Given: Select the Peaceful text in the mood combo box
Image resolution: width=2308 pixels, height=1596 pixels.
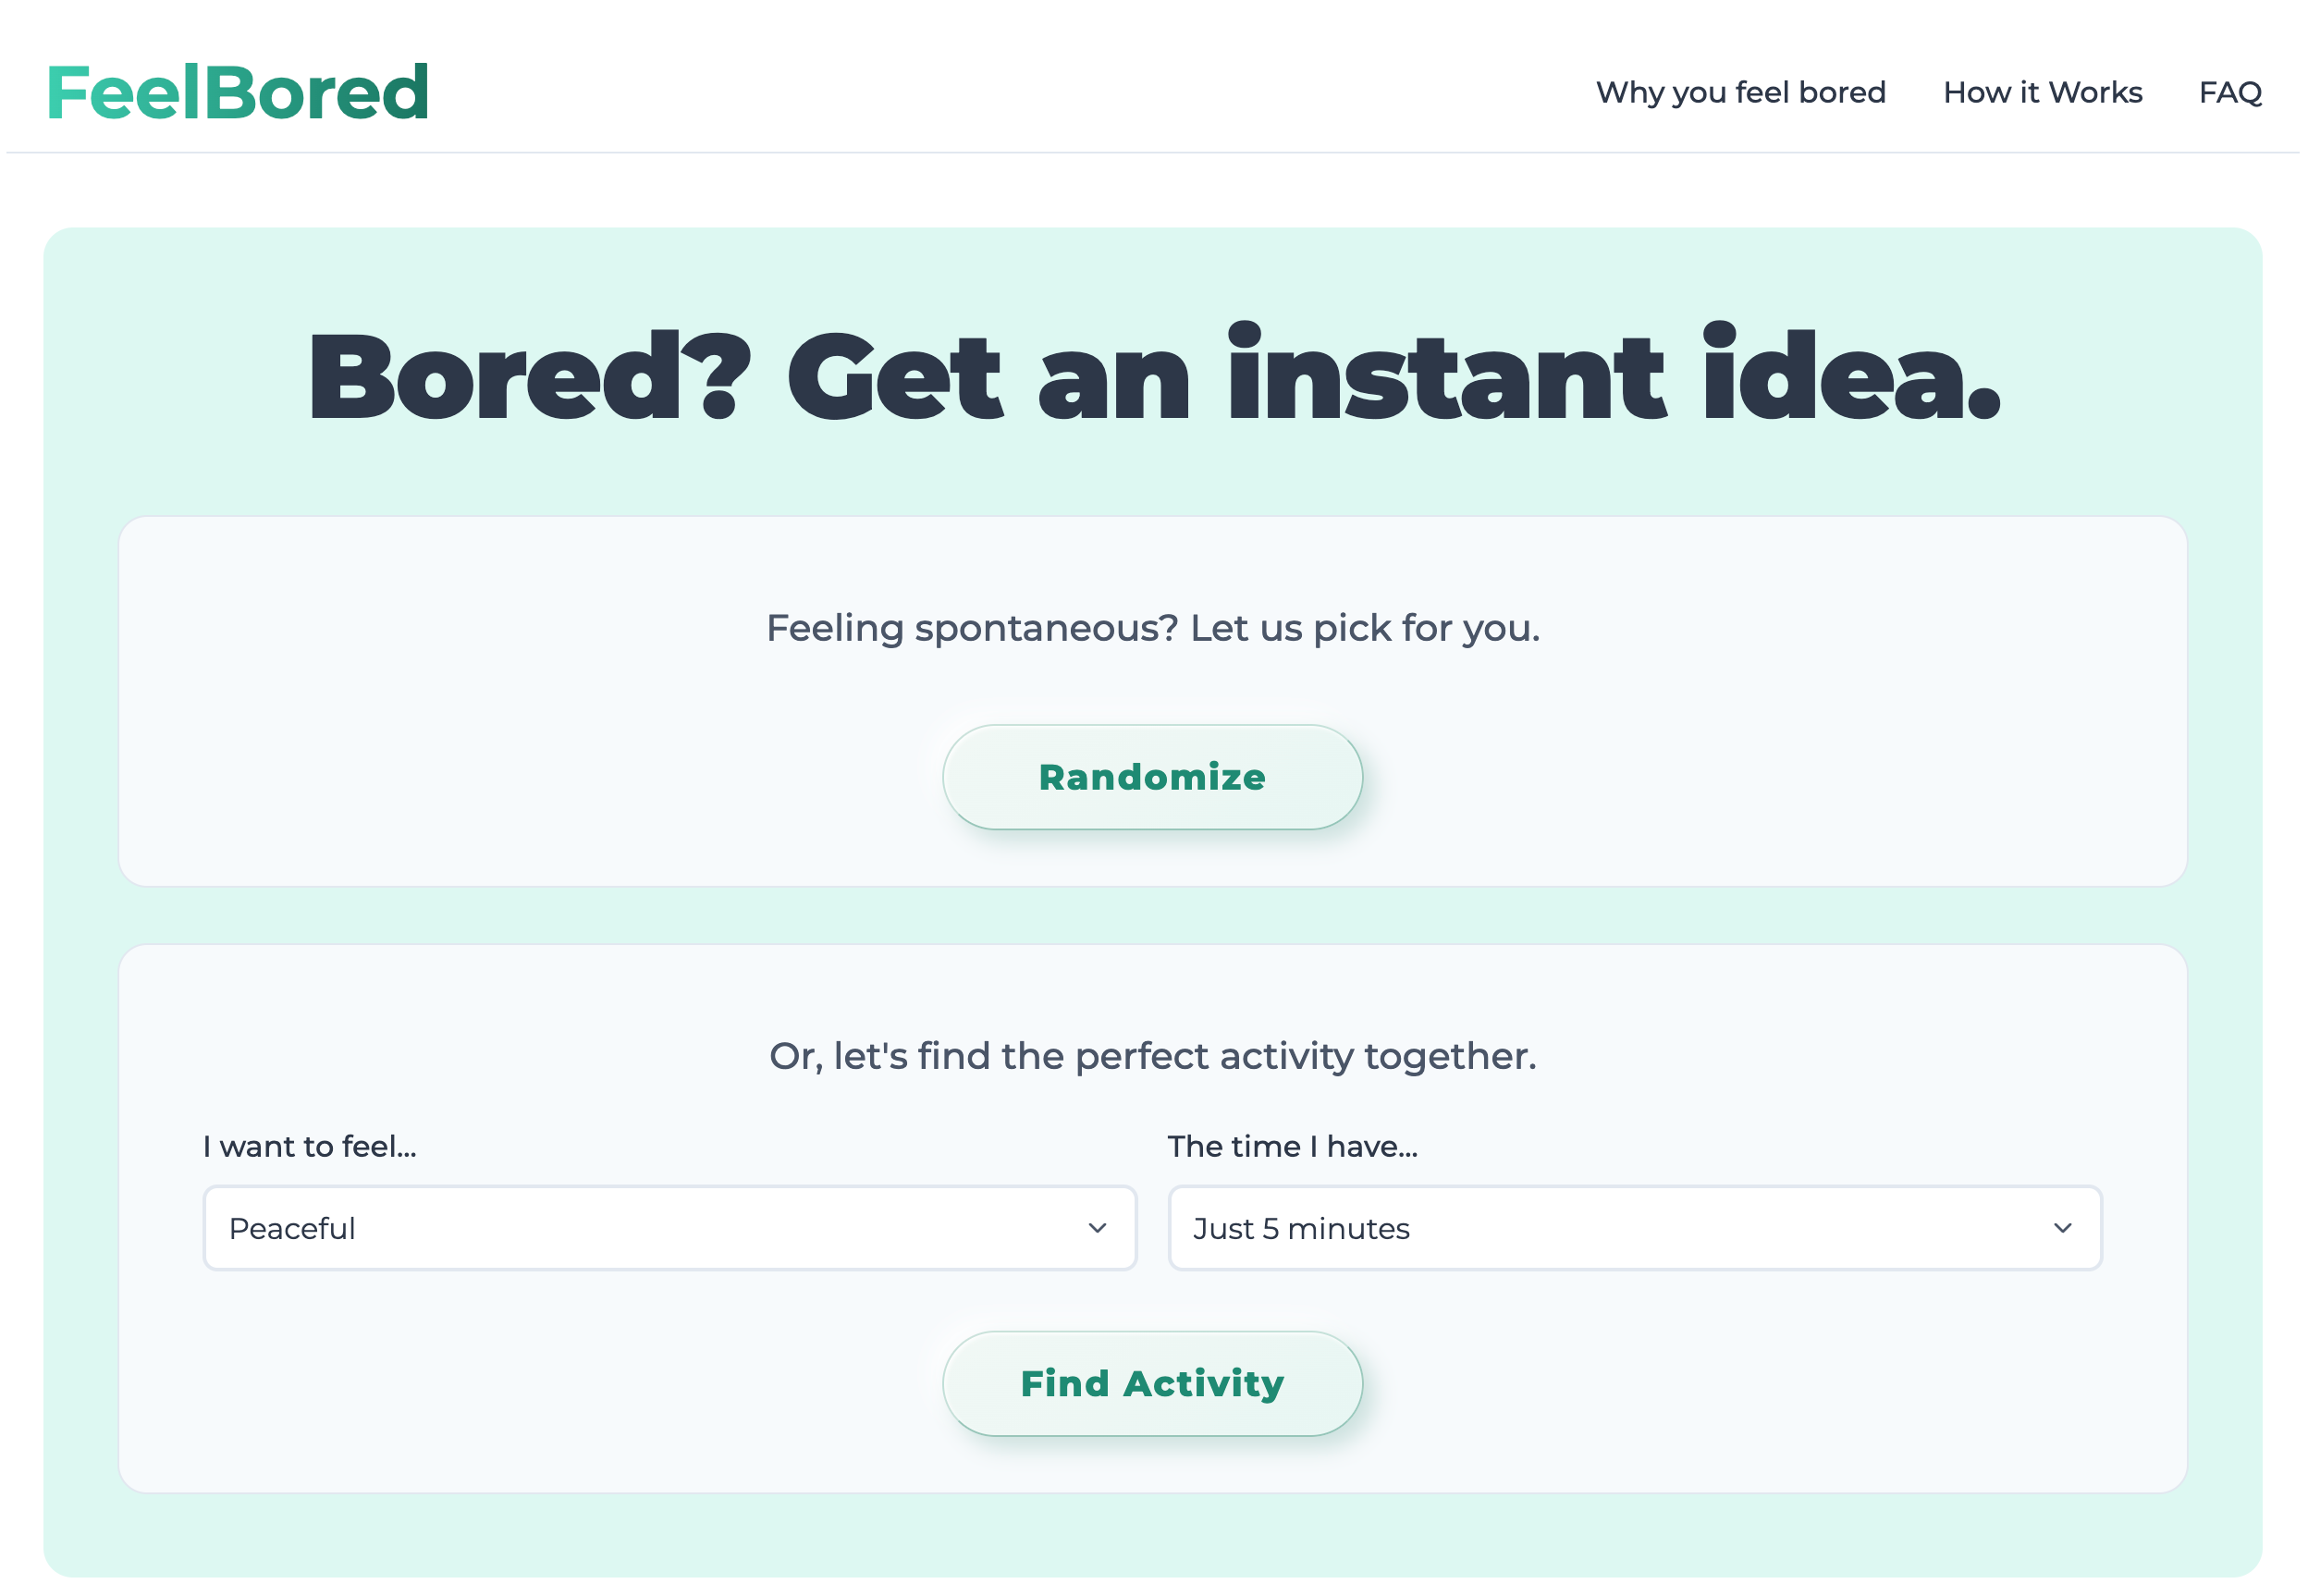Looking at the screenshot, I should point(292,1228).
